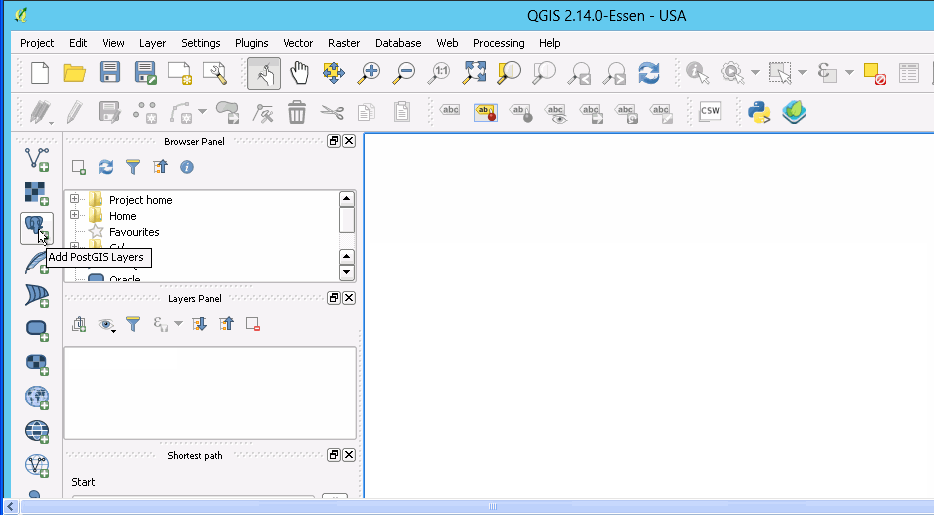Click horizontal scrollbar left arrow
934x515 pixels.
coord(10,507)
